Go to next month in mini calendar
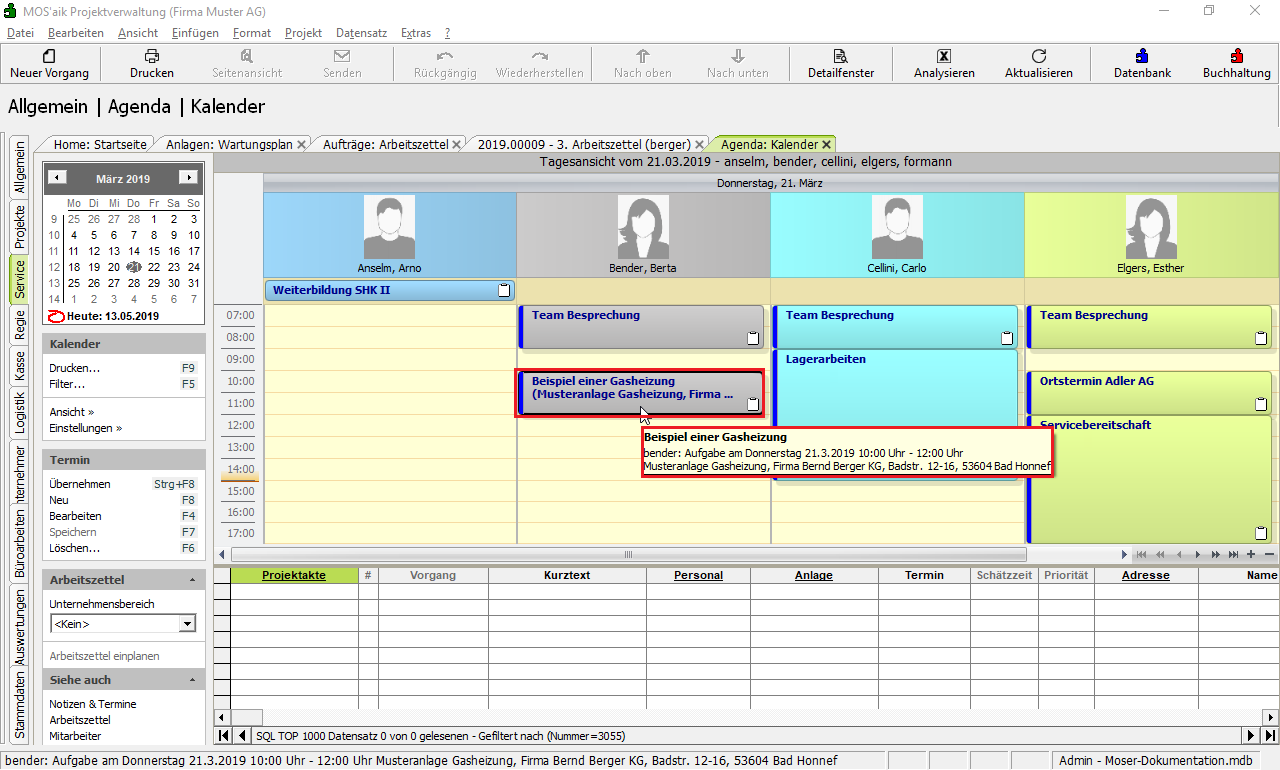This screenshot has width=1280, height=770. 187,178
